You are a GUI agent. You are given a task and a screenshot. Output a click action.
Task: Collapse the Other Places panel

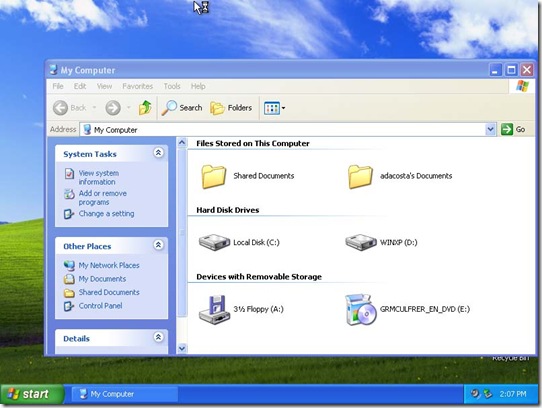(x=158, y=245)
